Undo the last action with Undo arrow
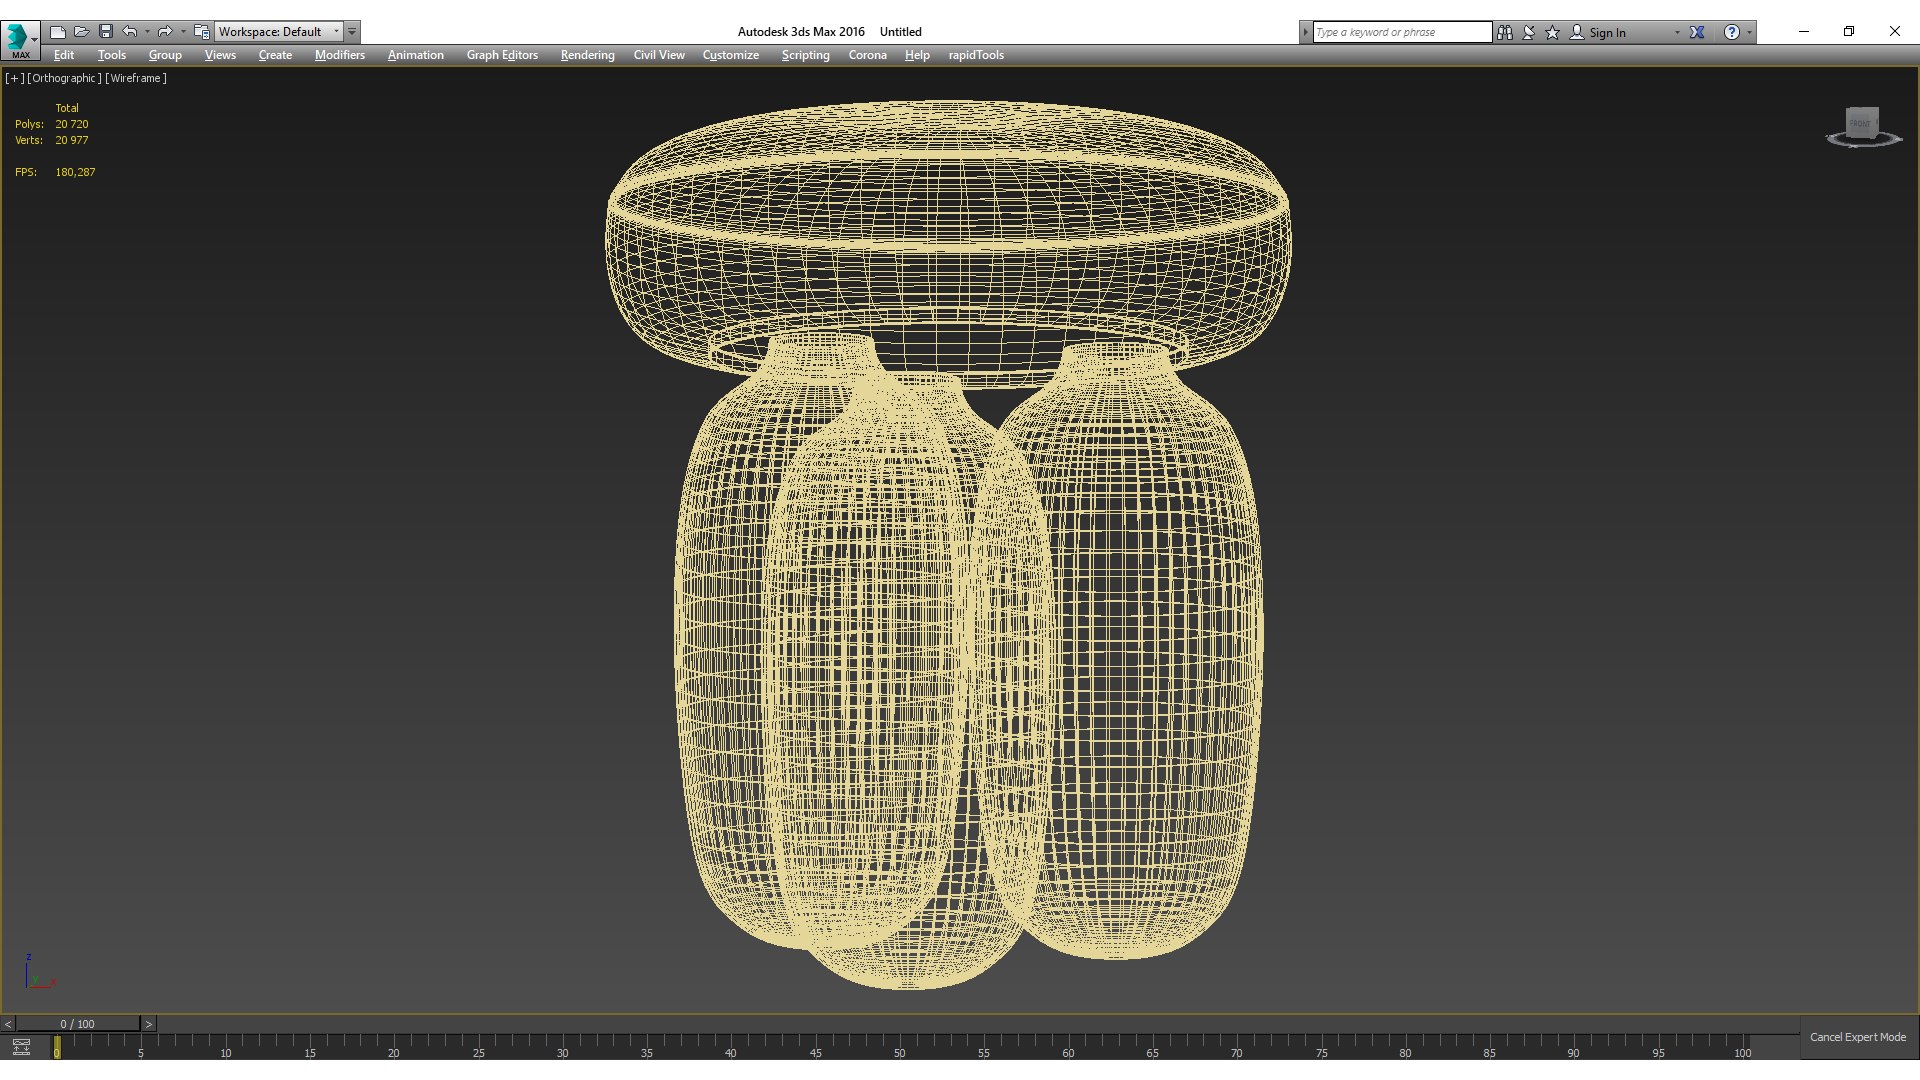The image size is (1920, 1080). pyautogui.click(x=130, y=32)
